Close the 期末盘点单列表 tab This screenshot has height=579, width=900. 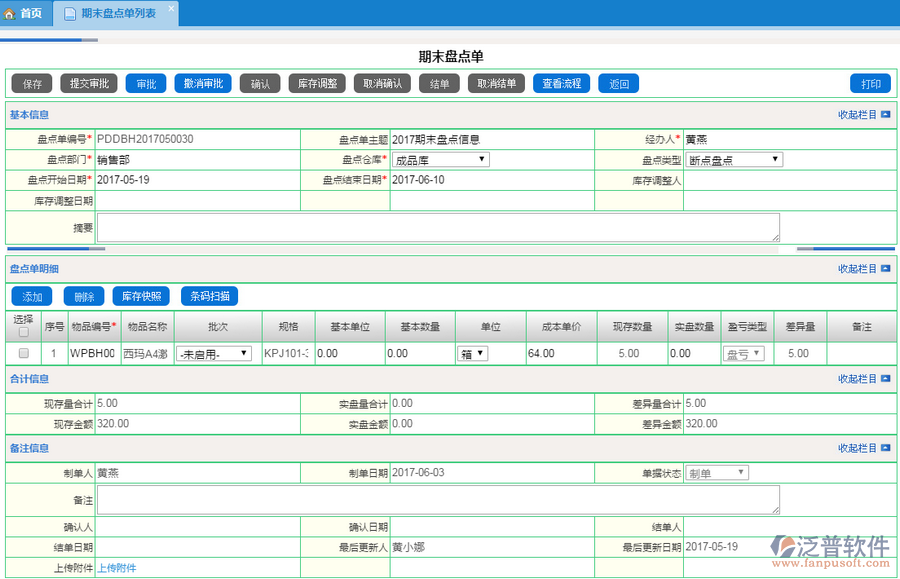171,10
